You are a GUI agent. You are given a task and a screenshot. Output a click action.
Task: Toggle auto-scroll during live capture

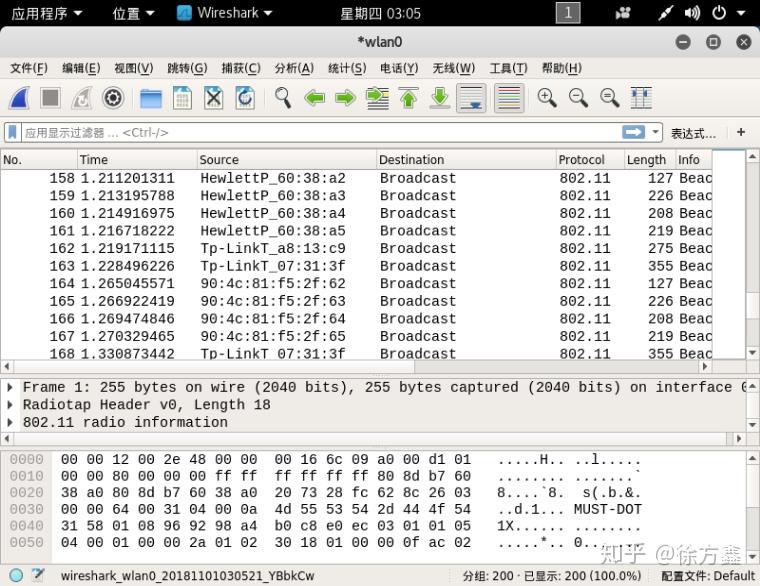click(x=471, y=98)
